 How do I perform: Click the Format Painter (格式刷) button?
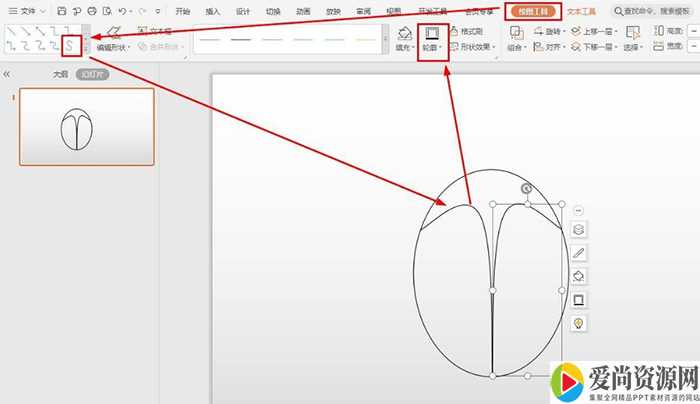(472, 32)
